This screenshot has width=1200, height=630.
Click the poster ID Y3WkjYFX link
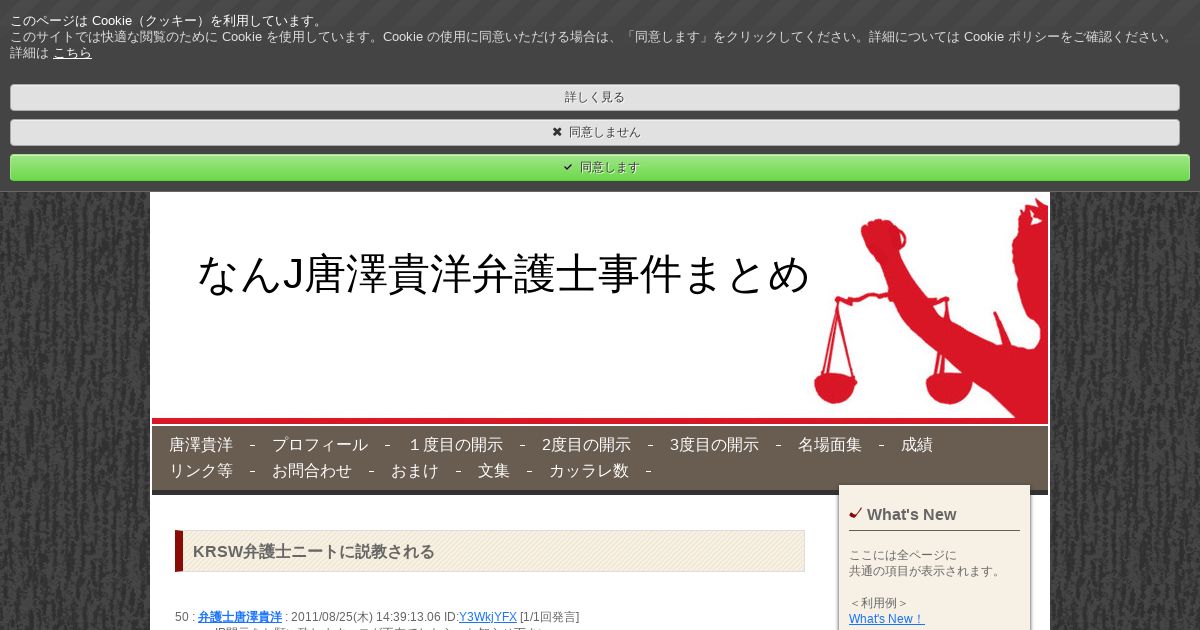(488, 617)
